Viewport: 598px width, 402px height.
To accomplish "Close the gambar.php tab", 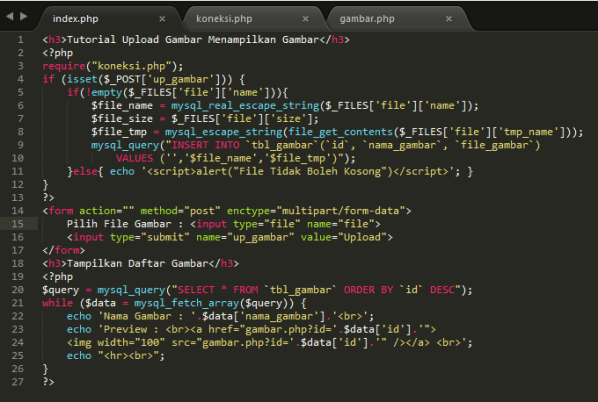I will click(449, 19).
